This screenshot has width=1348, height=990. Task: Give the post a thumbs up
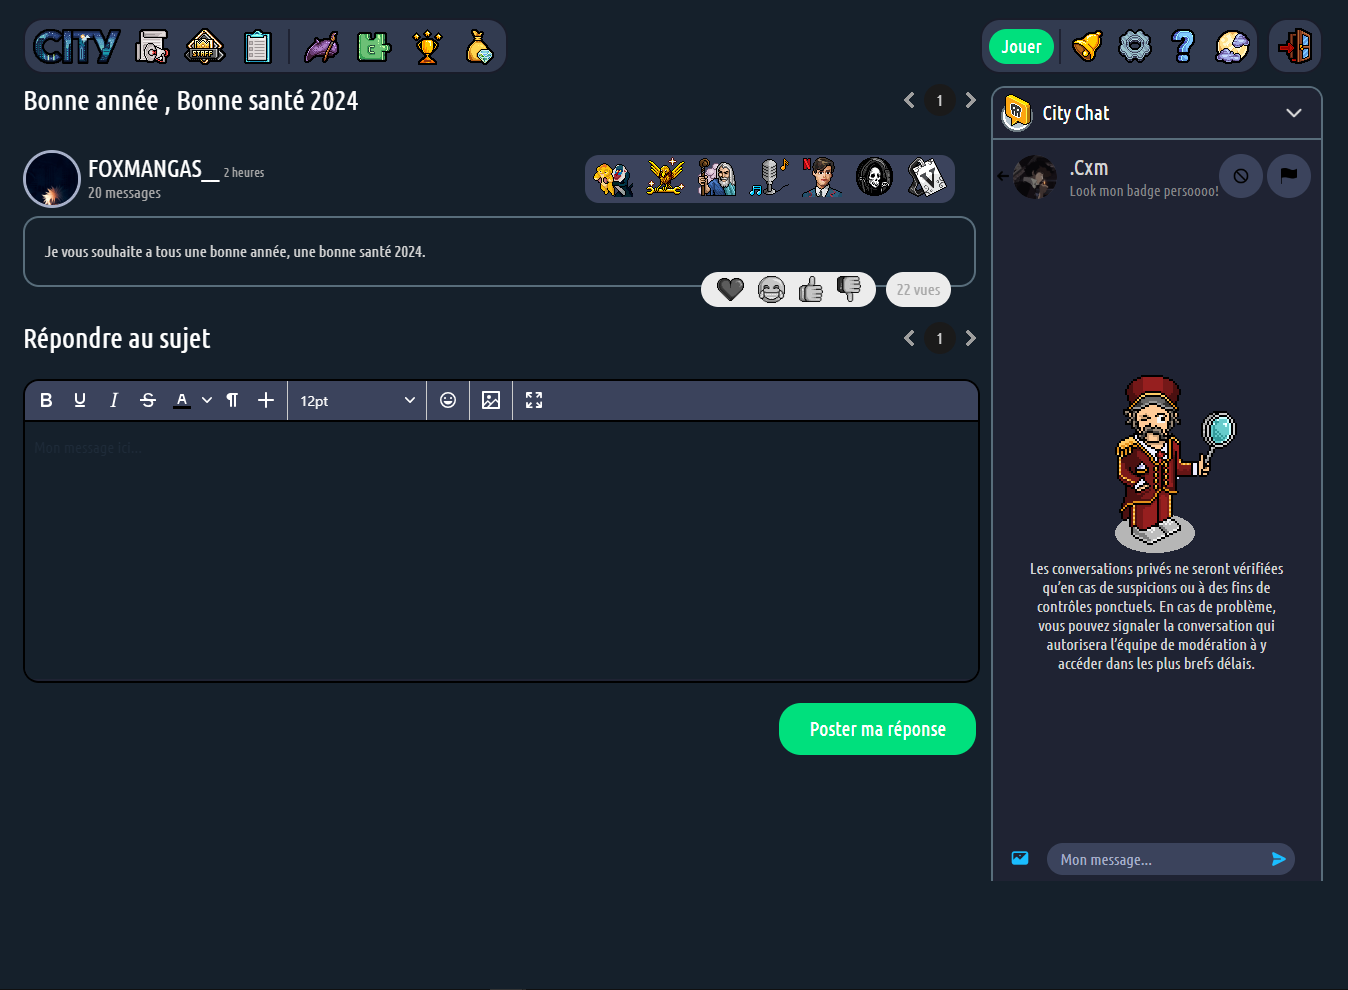click(x=811, y=290)
